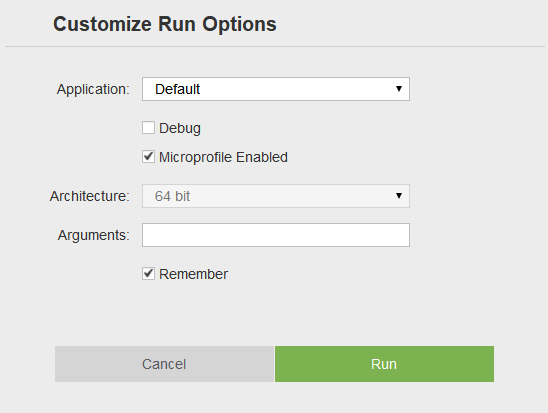
Task: Select the 64 bit text in Architecture box
Action: (172, 196)
